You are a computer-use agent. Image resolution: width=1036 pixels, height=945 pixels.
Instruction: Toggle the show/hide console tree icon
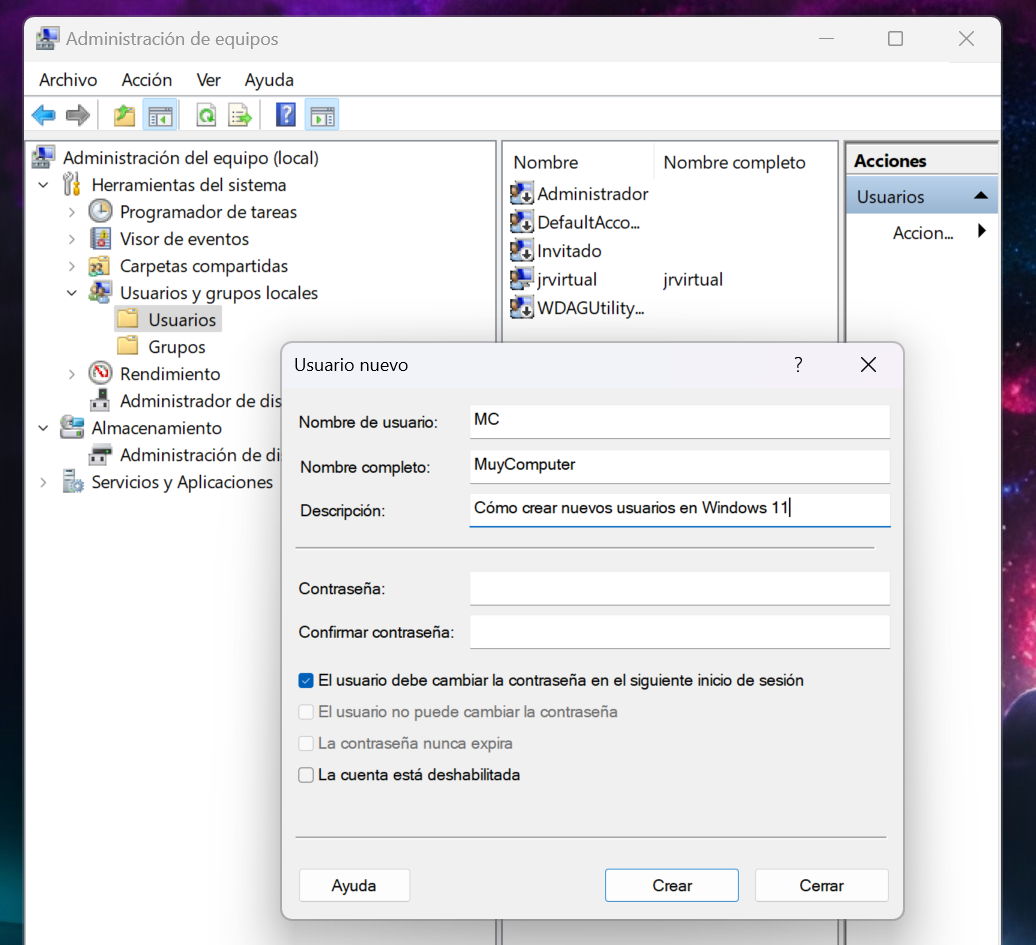159,115
